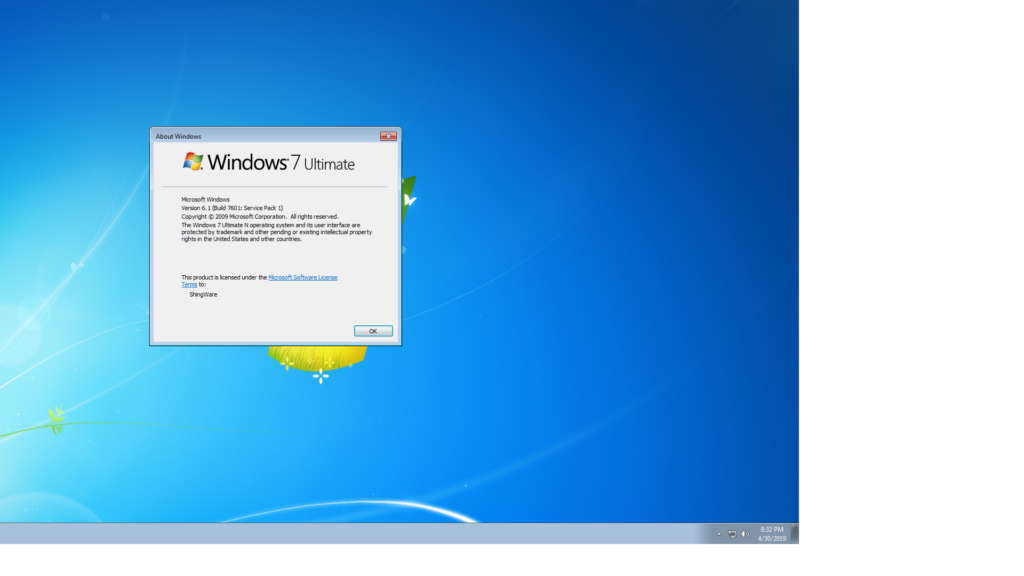Show hidden icons in the system tray

[x=718, y=534]
